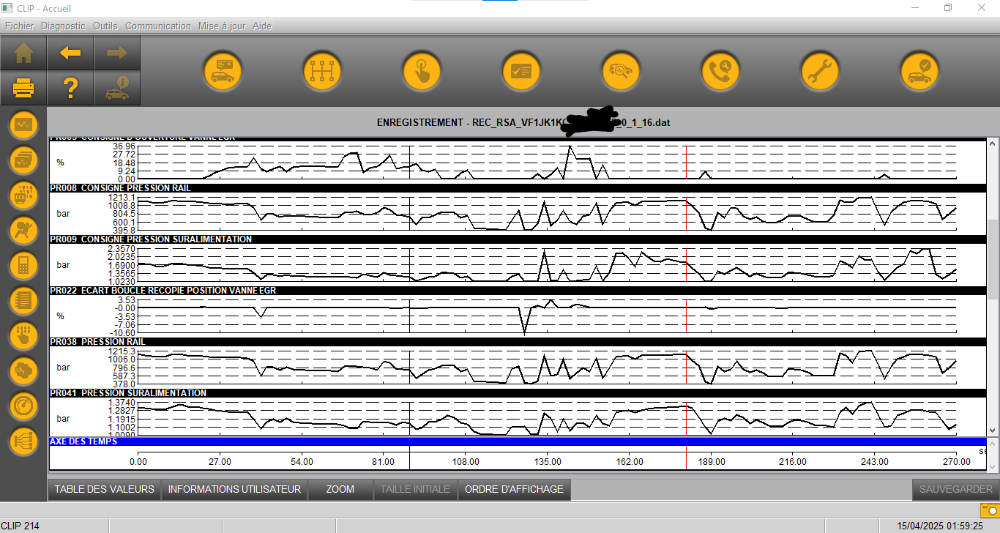The width and height of the screenshot is (1000, 533).
Task: Click the ORDRE D'AFFICHAGE button
Action: (x=514, y=489)
